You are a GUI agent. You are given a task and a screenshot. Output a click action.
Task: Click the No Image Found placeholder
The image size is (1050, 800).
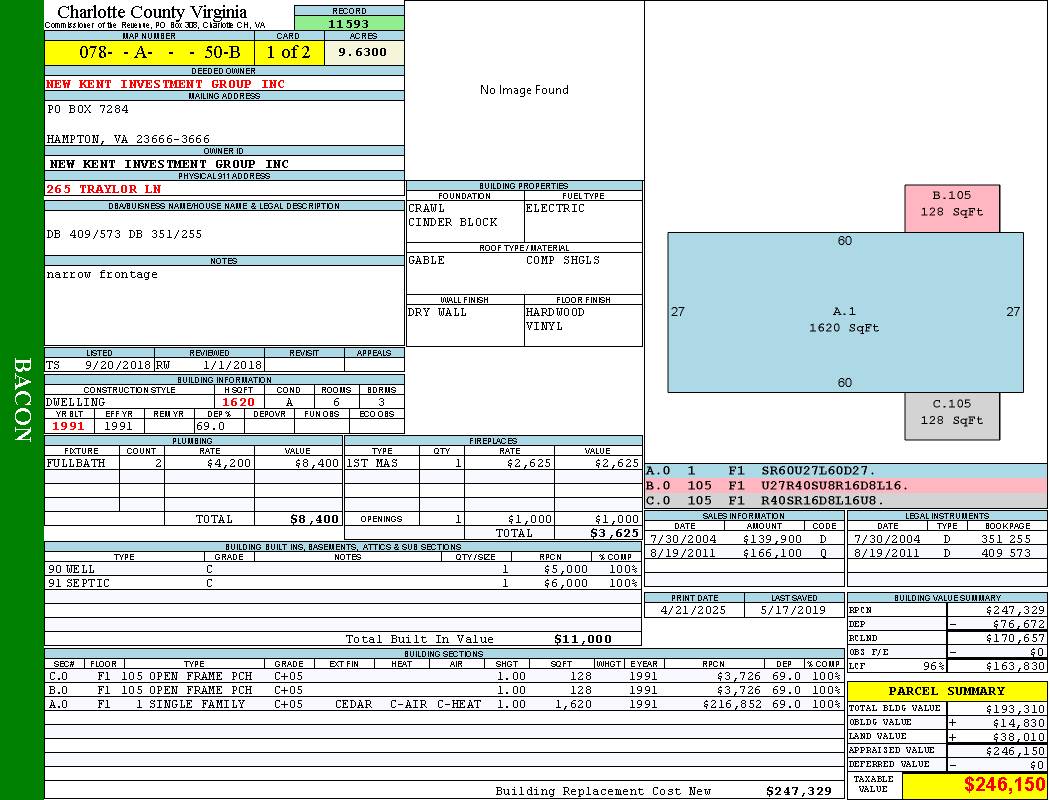point(524,90)
